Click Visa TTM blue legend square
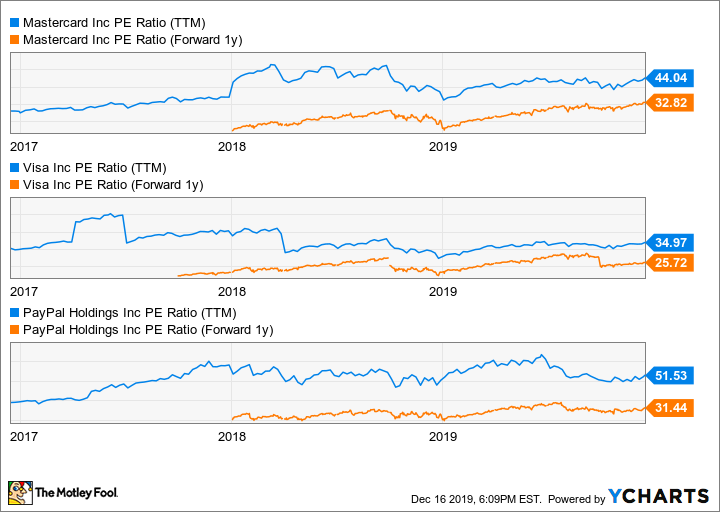Viewport: 720px width, 512px height. click(x=14, y=167)
